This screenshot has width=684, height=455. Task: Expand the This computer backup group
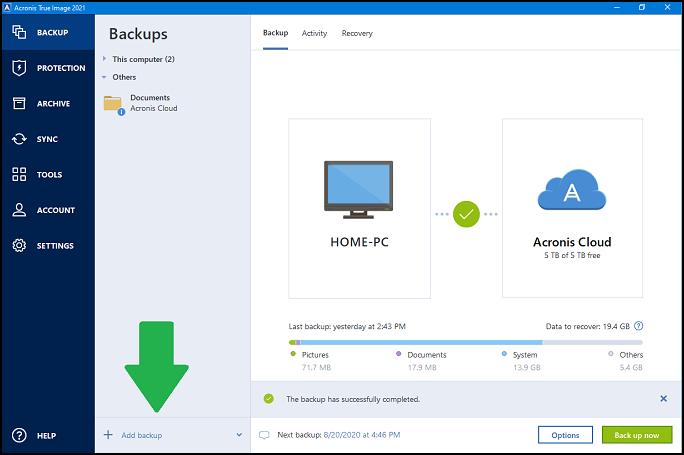pyautogui.click(x=105, y=59)
